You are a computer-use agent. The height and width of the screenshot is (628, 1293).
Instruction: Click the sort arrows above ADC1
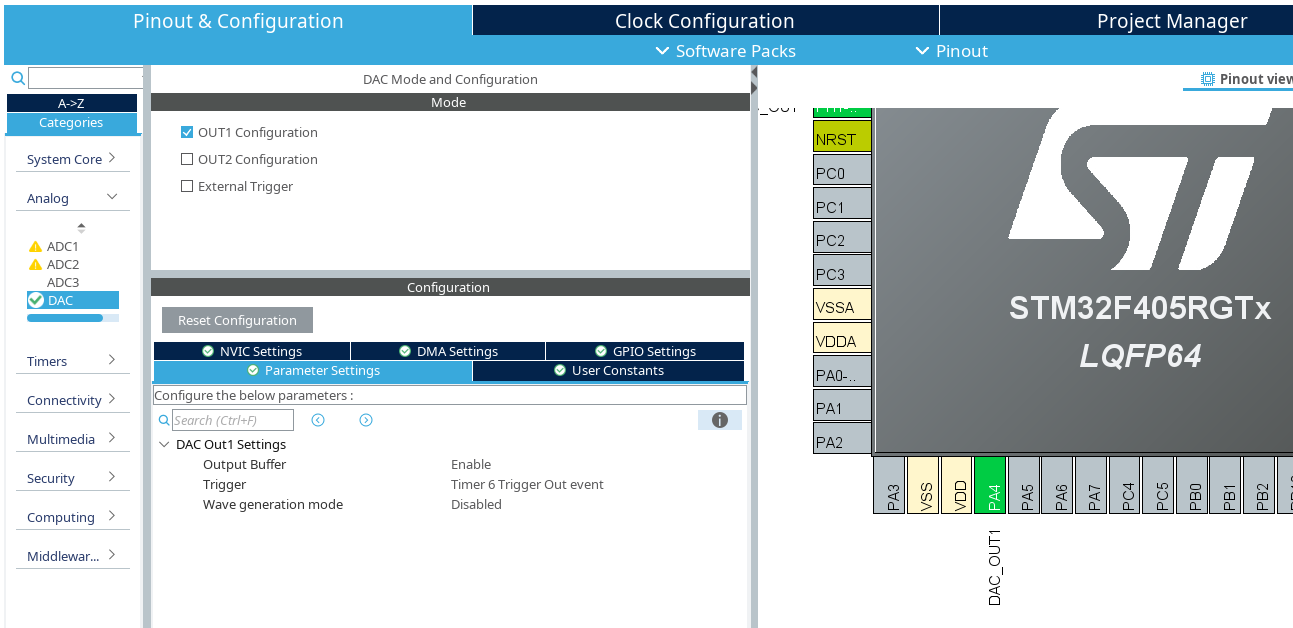(81, 228)
